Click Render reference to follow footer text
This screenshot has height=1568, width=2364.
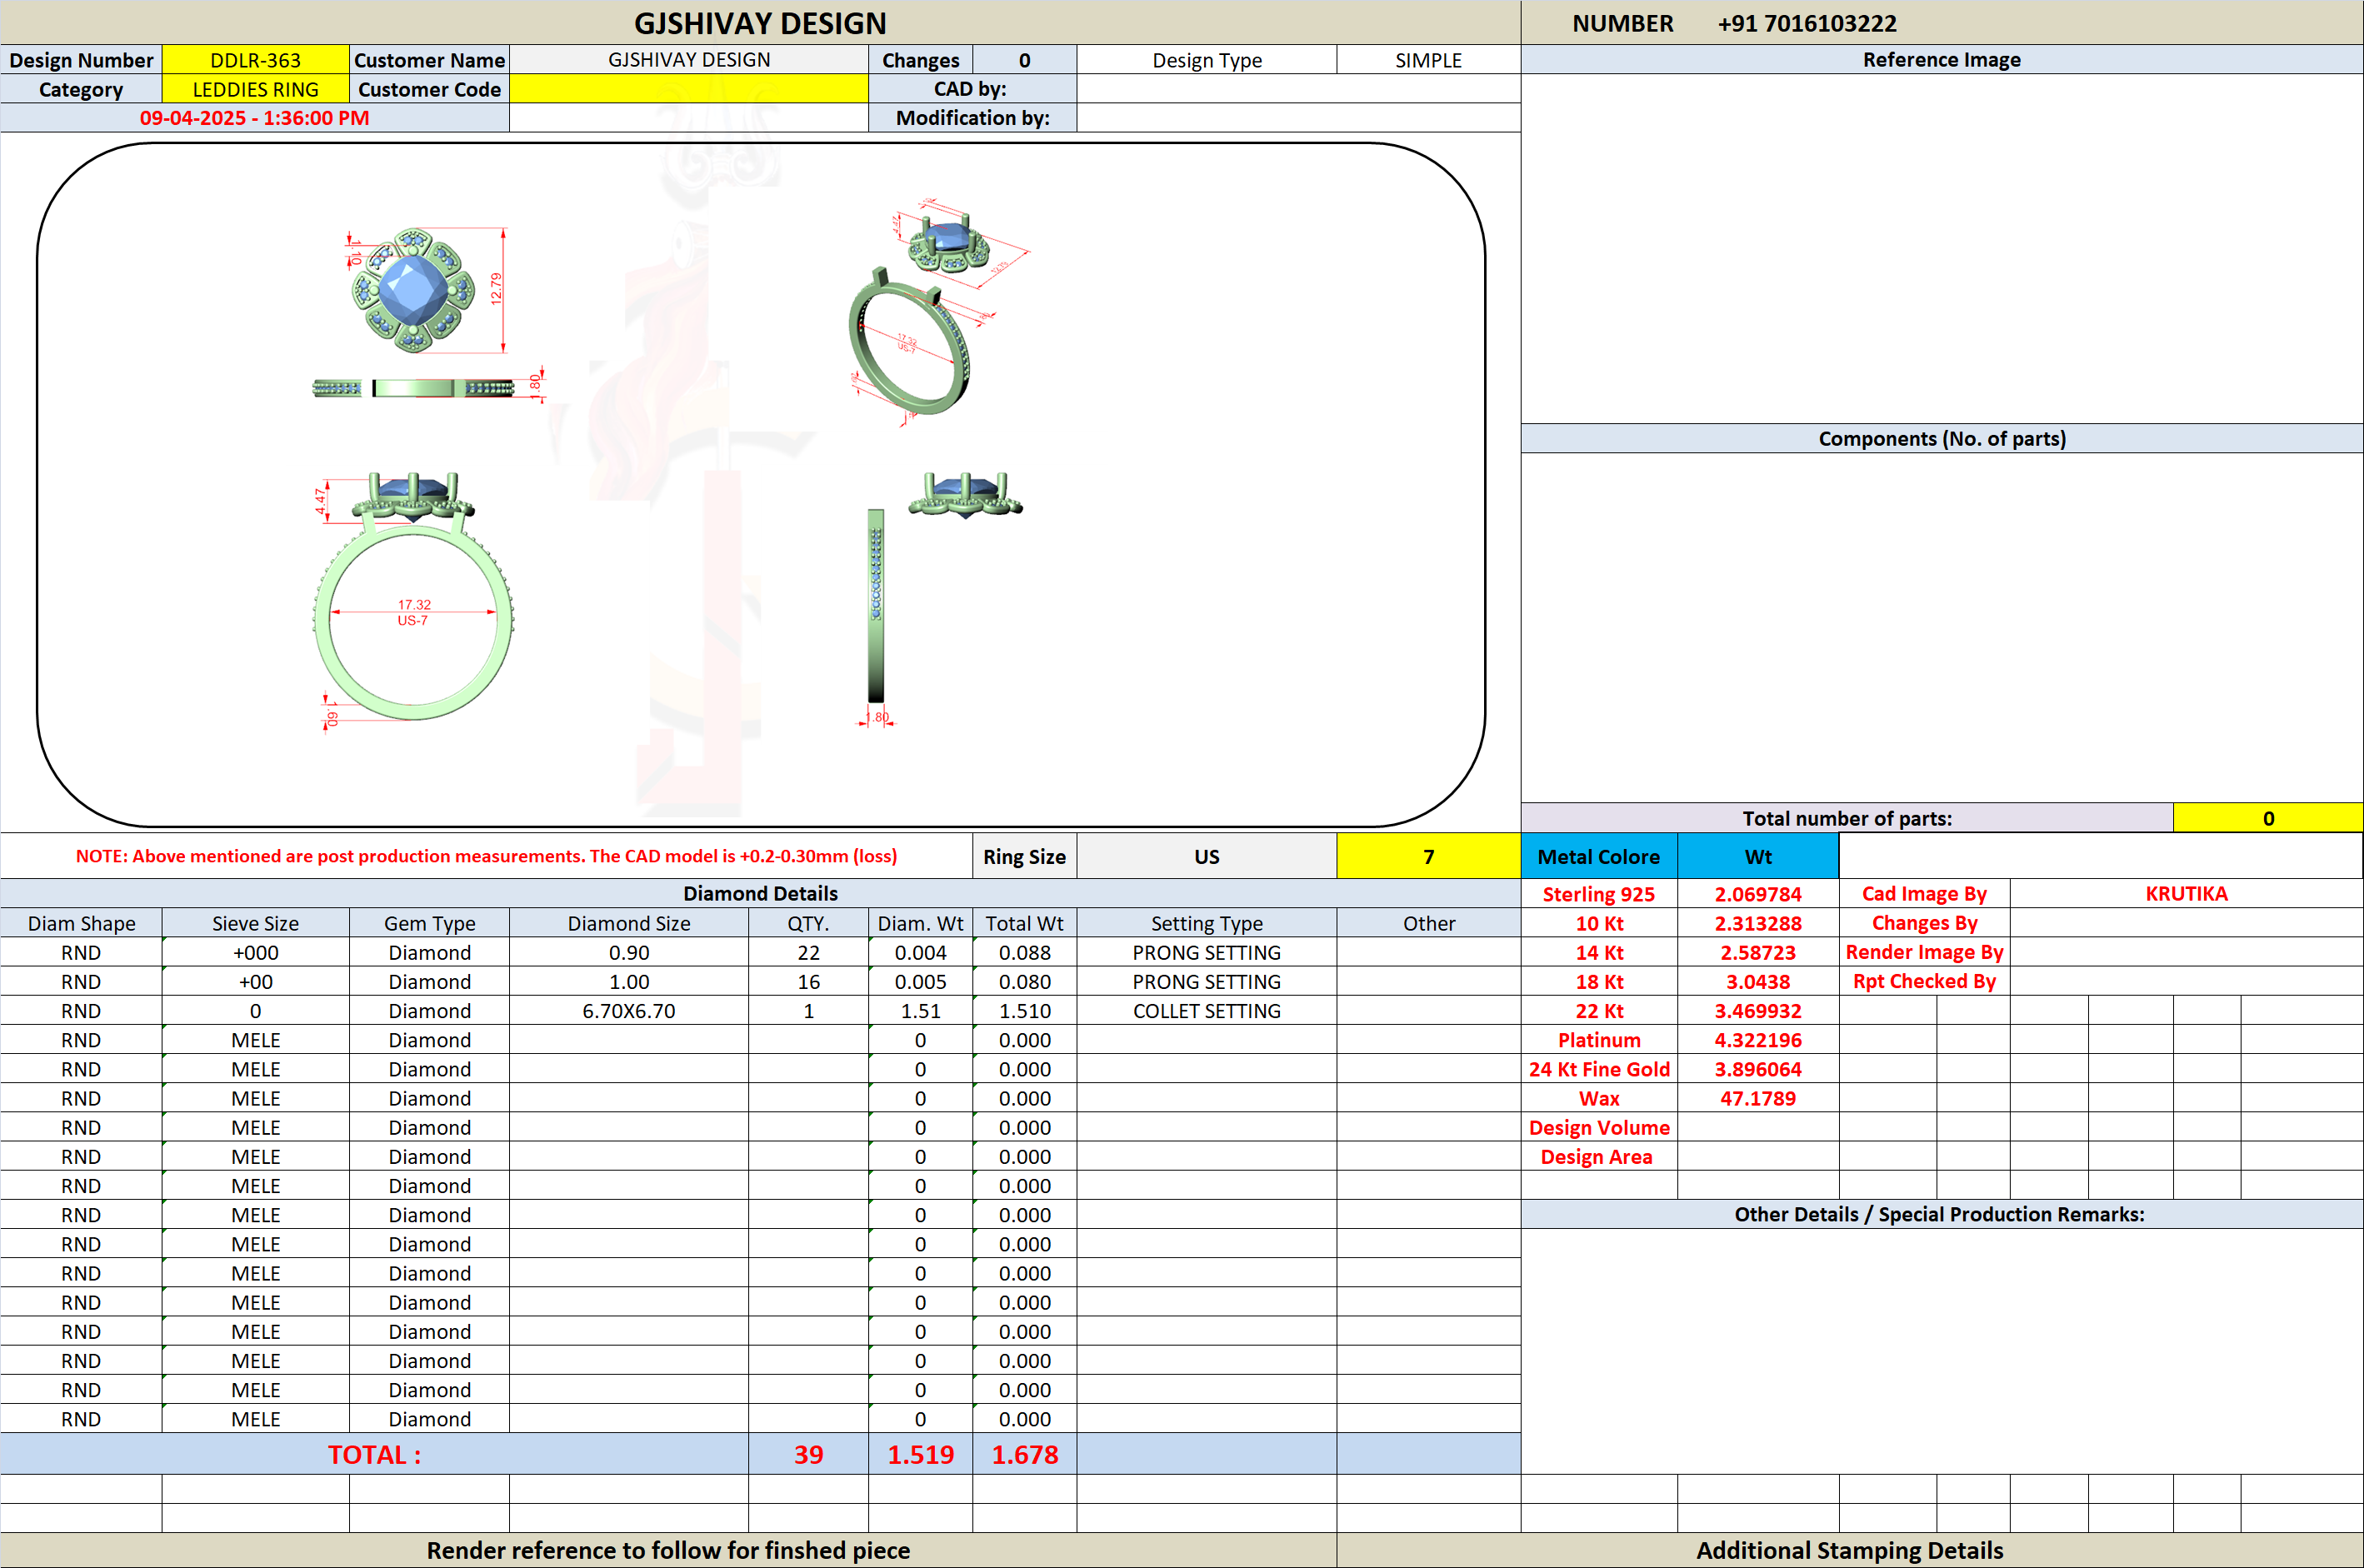tap(668, 1550)
